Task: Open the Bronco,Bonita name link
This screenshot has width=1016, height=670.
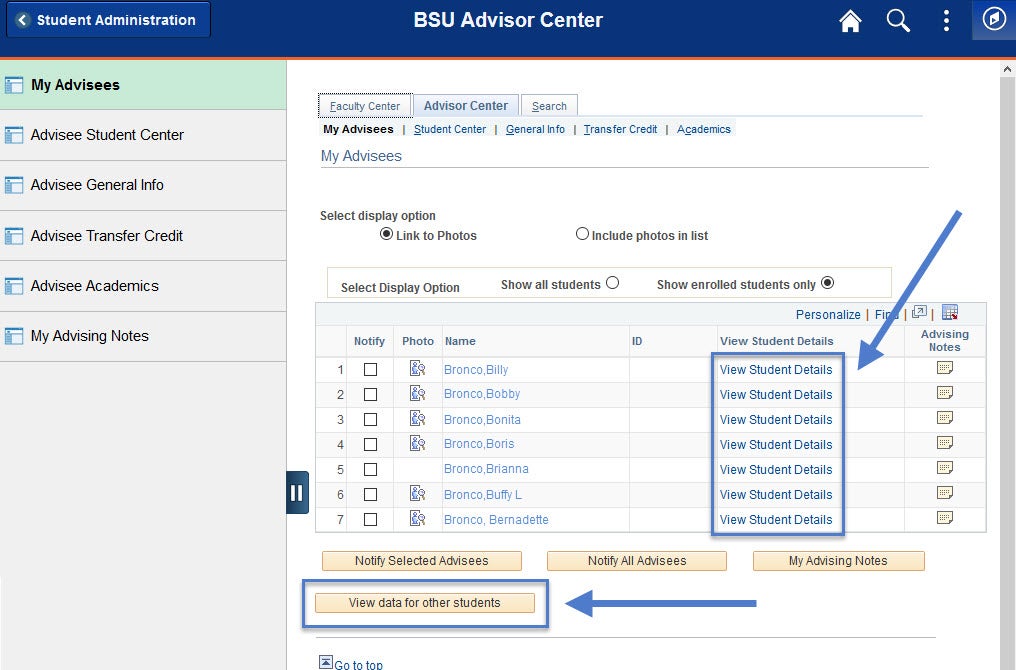Action: click(482, 420)
